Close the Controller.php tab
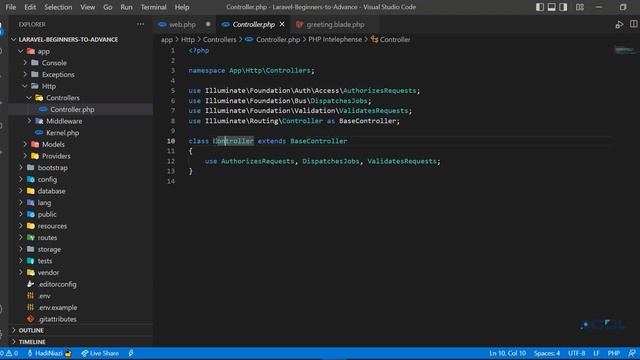The height and width of the screenshot is (360, 640). [282, 24]
